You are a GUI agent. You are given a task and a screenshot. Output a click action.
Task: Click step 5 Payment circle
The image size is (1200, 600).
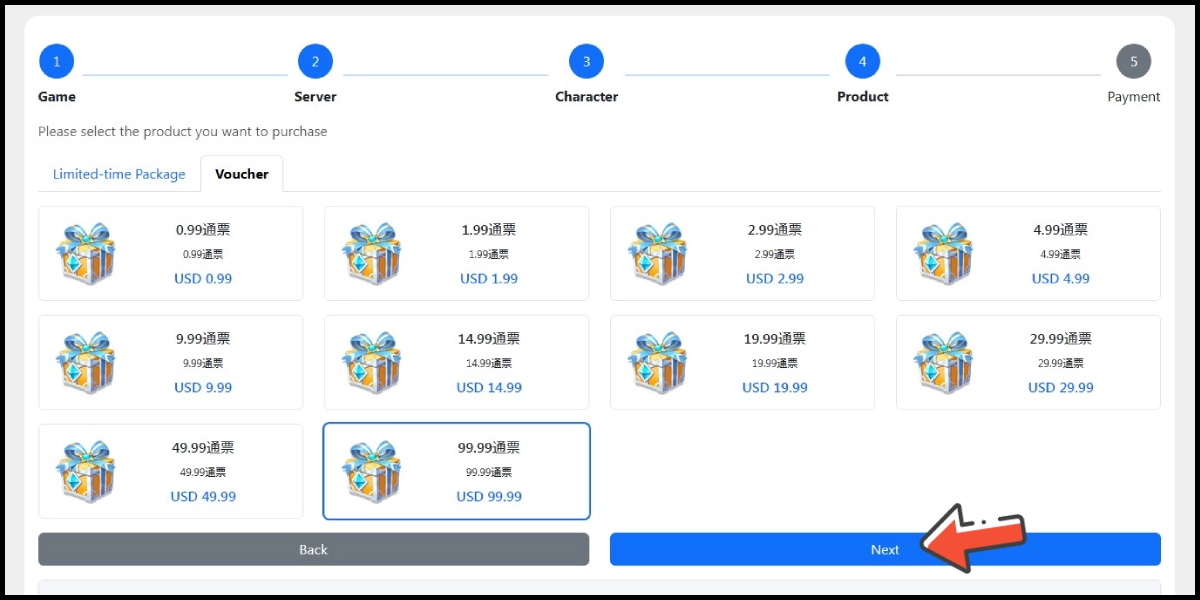point(1133,61)
